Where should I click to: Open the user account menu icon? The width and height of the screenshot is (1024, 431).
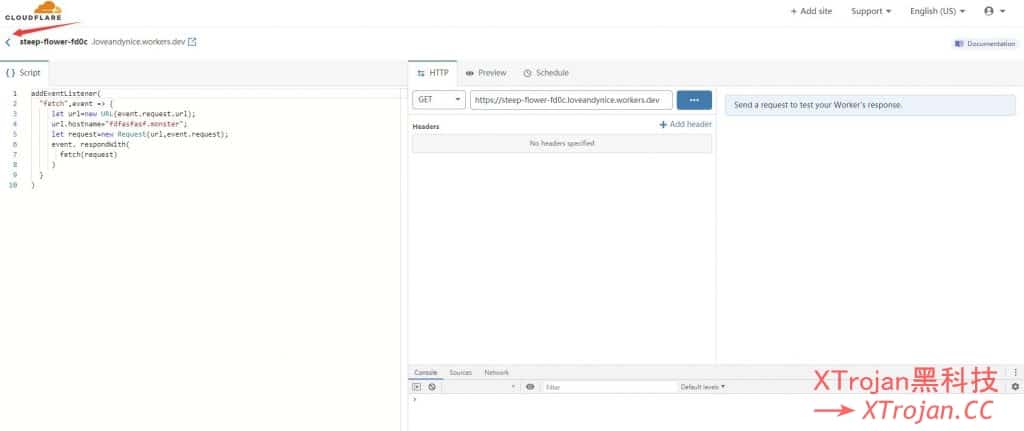coord(994,11)
